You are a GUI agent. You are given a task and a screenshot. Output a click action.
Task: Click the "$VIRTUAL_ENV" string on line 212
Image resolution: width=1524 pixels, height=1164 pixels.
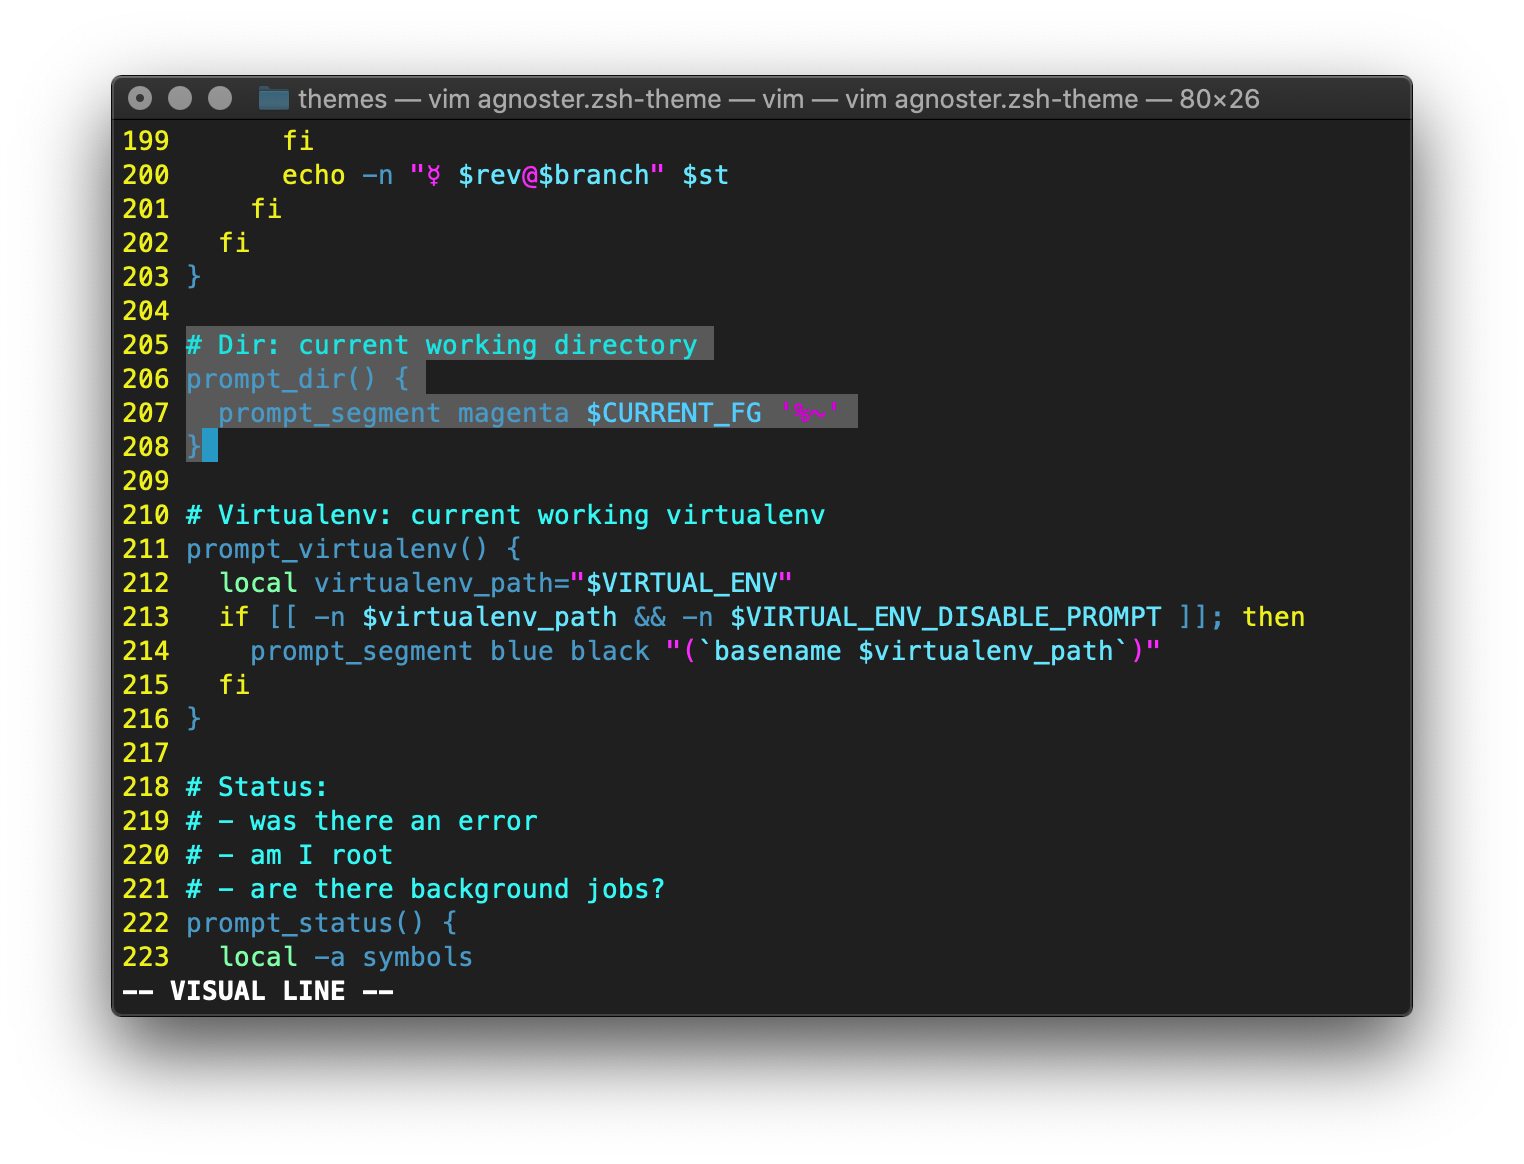pyautogui.click(x=681, y=583)
